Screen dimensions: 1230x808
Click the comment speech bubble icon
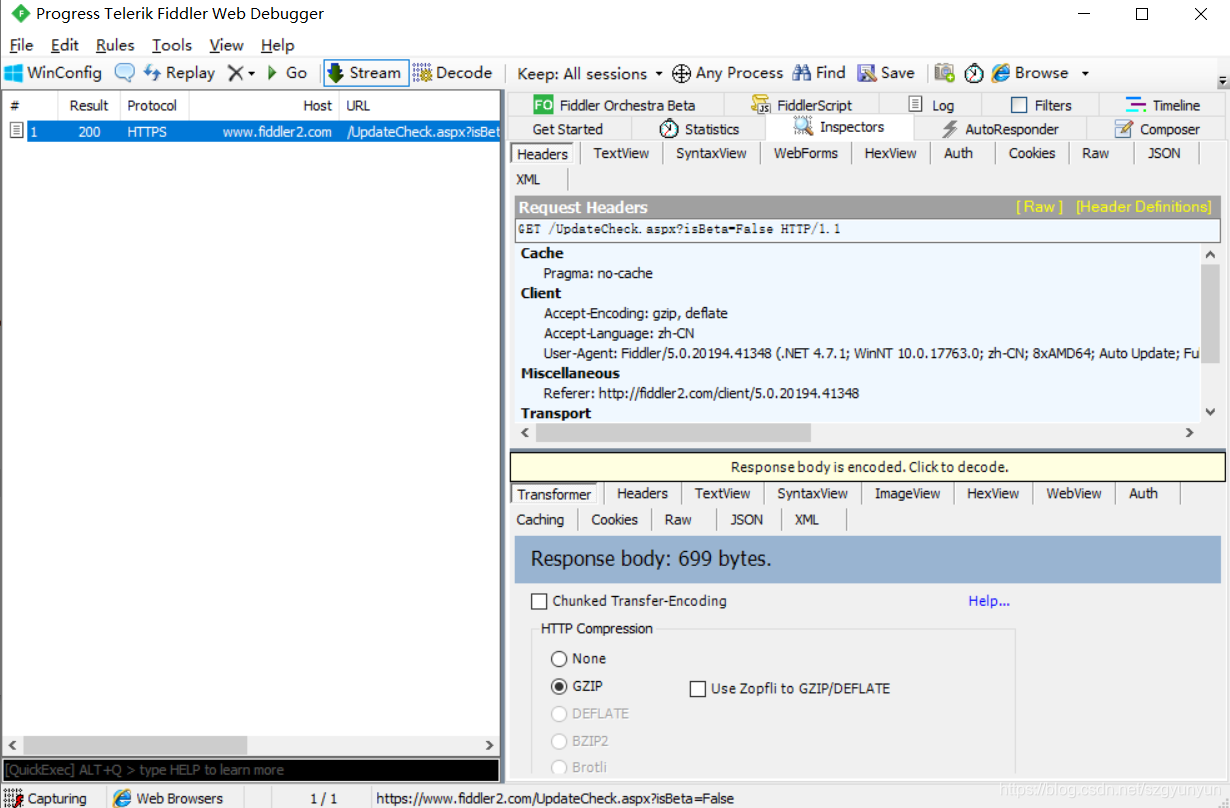(124, 73)
